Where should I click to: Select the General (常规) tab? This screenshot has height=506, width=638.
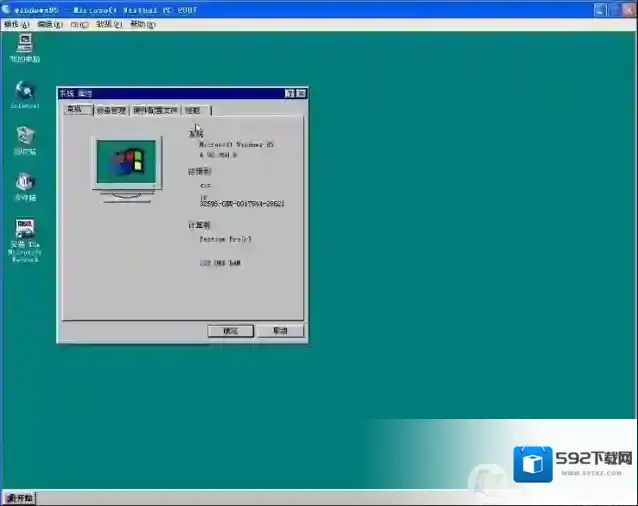point(76,109)
